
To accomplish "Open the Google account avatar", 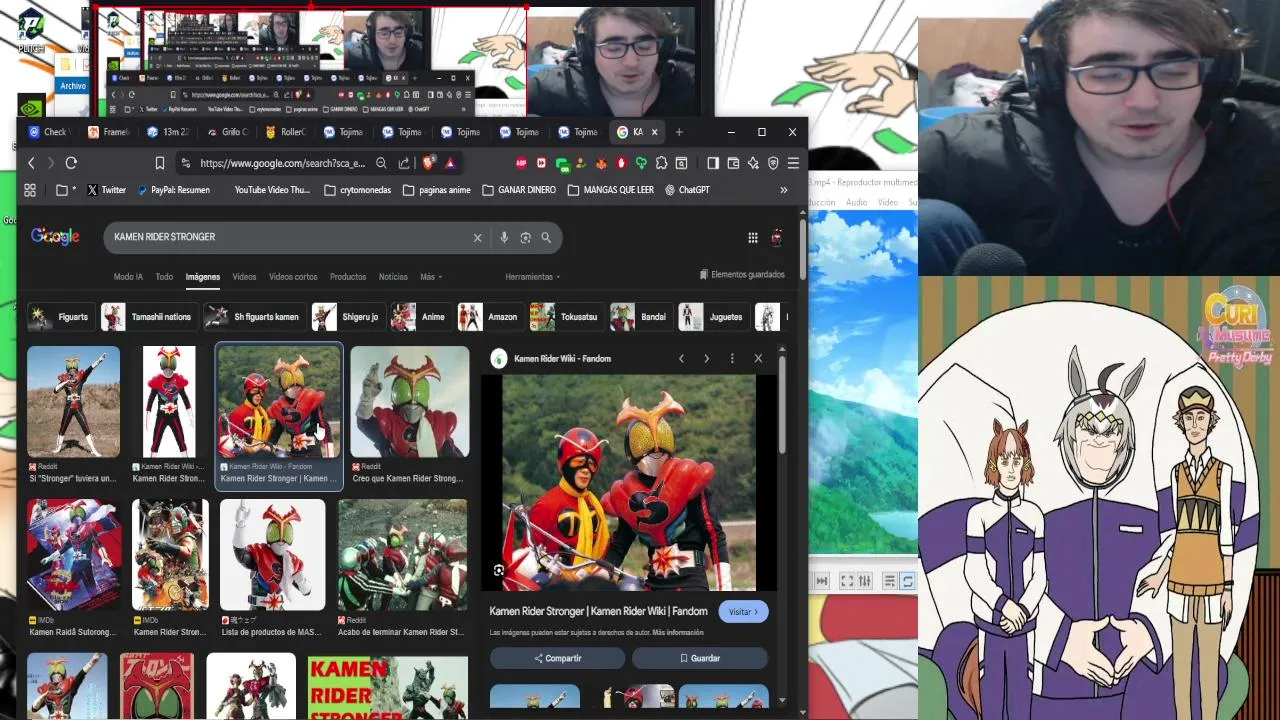I will coord(777,237).
